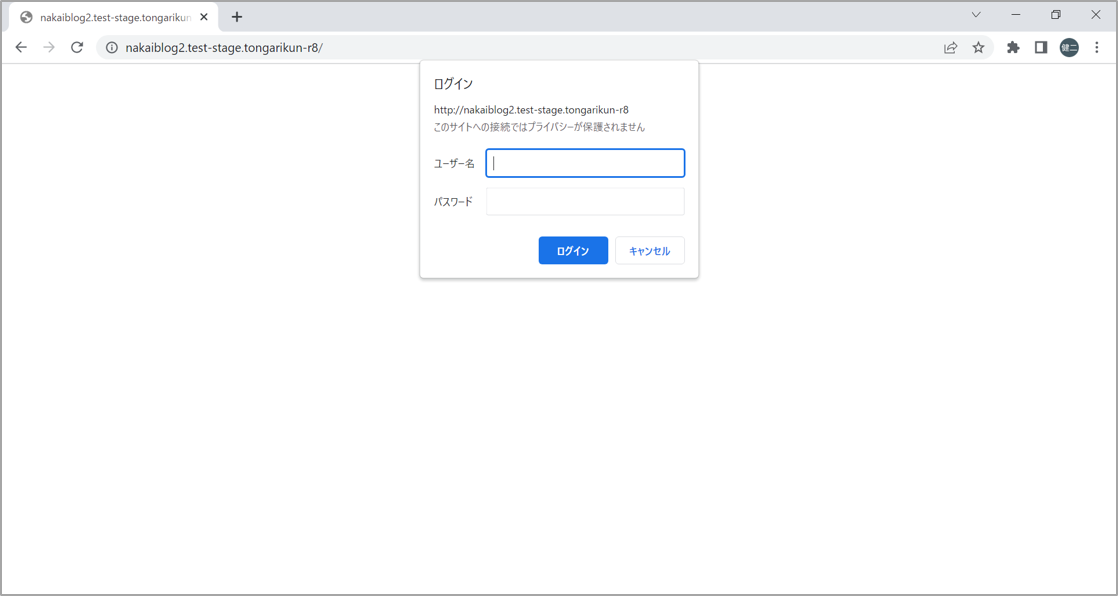Screen dimensions: 1118x596
Task: Click the forward navigation arrow
Action: pyautogui.click(x=48, y=48)
